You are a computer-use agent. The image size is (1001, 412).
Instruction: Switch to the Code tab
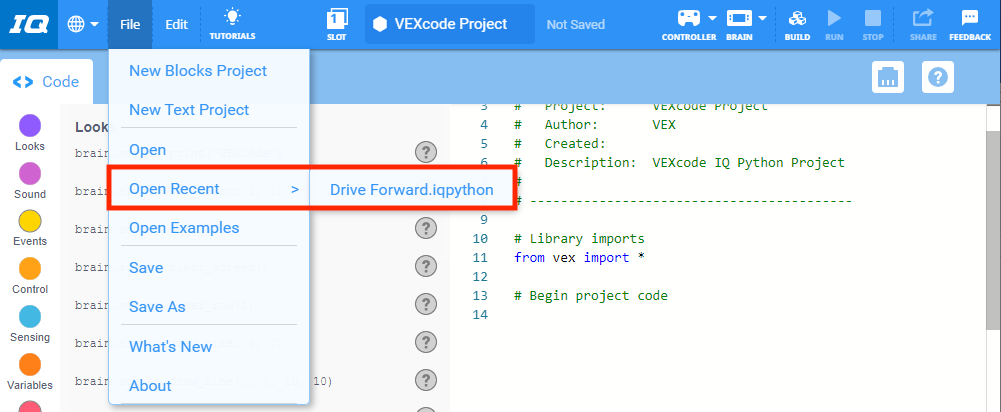46,82
